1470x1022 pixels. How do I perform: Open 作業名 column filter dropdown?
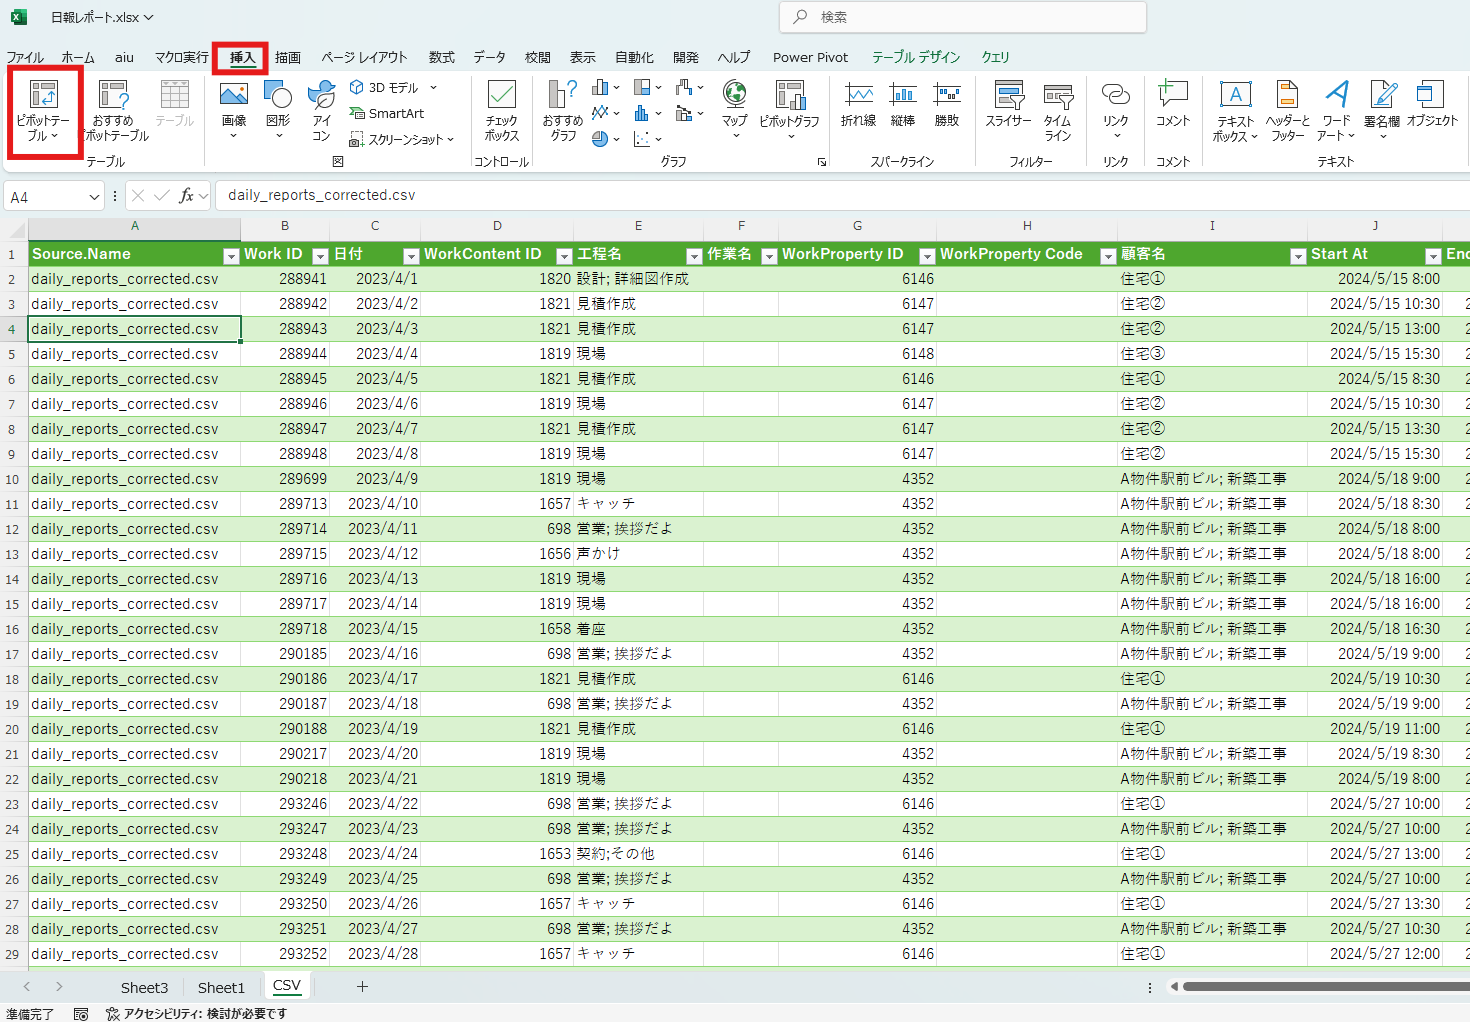(x=769, y=256)
